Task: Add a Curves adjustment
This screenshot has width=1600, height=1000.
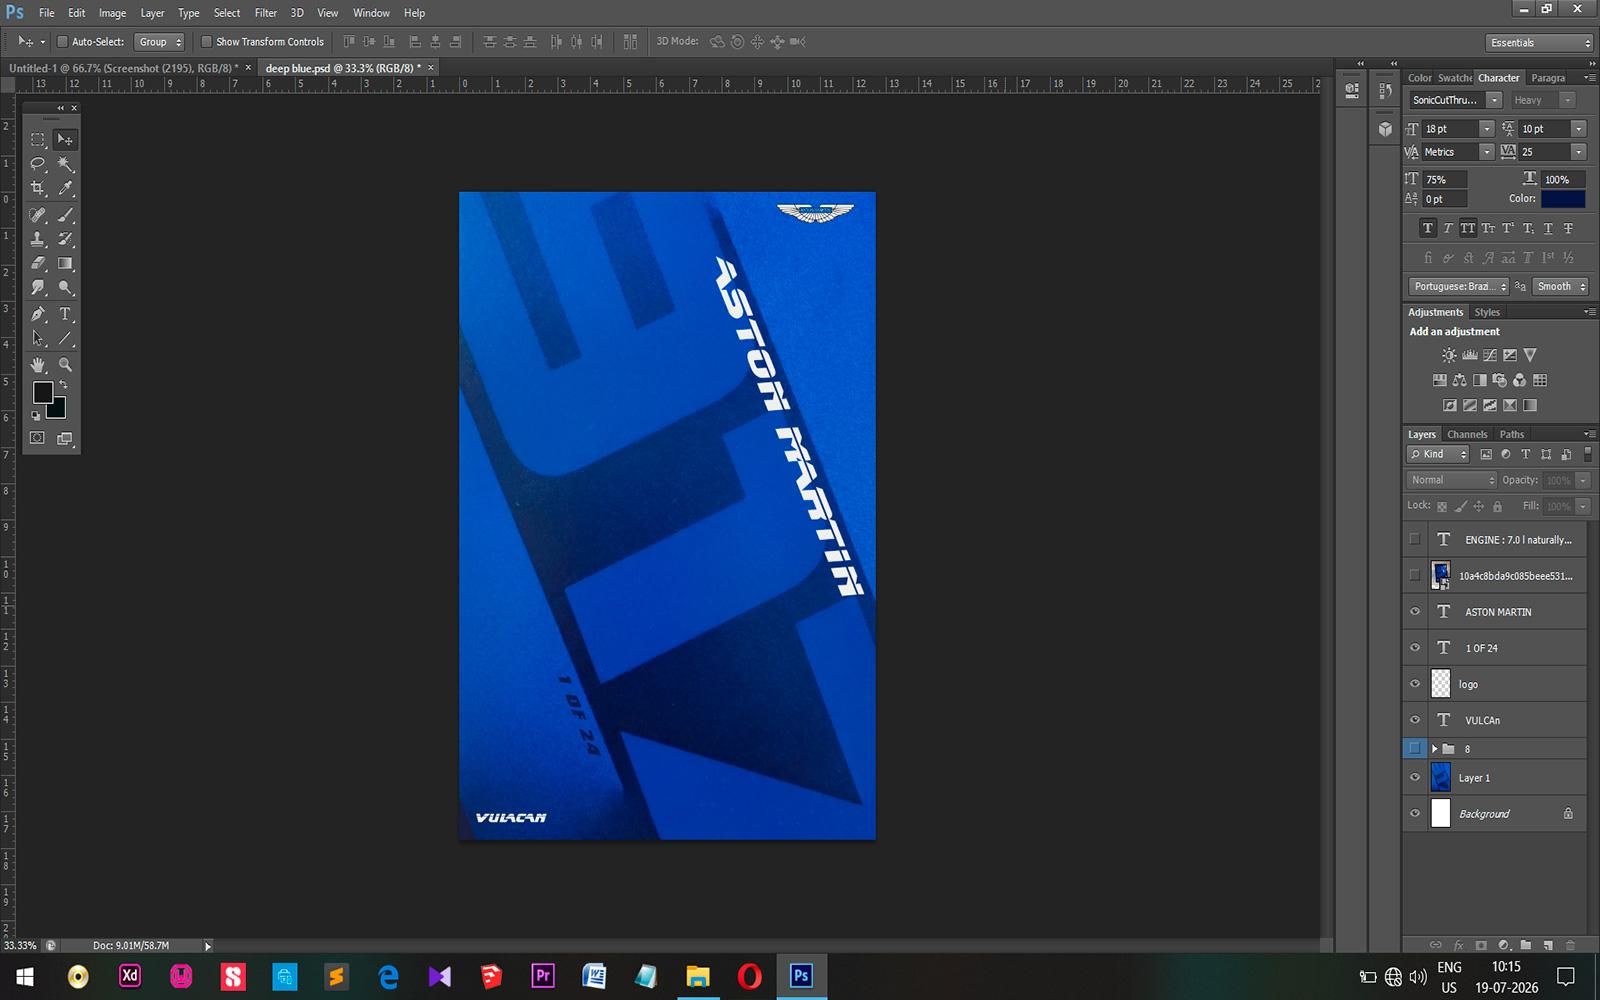Action: (1490, 355)
